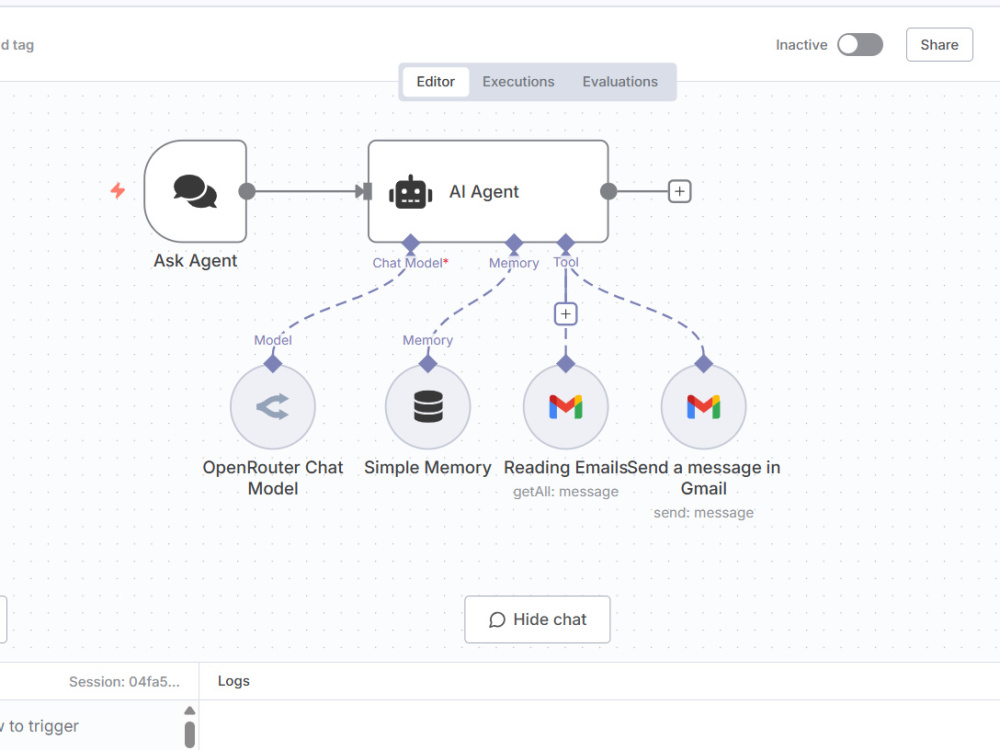Add a node after AI Agent output
The image size is (1000, 750).
click(x=679, y=191)
